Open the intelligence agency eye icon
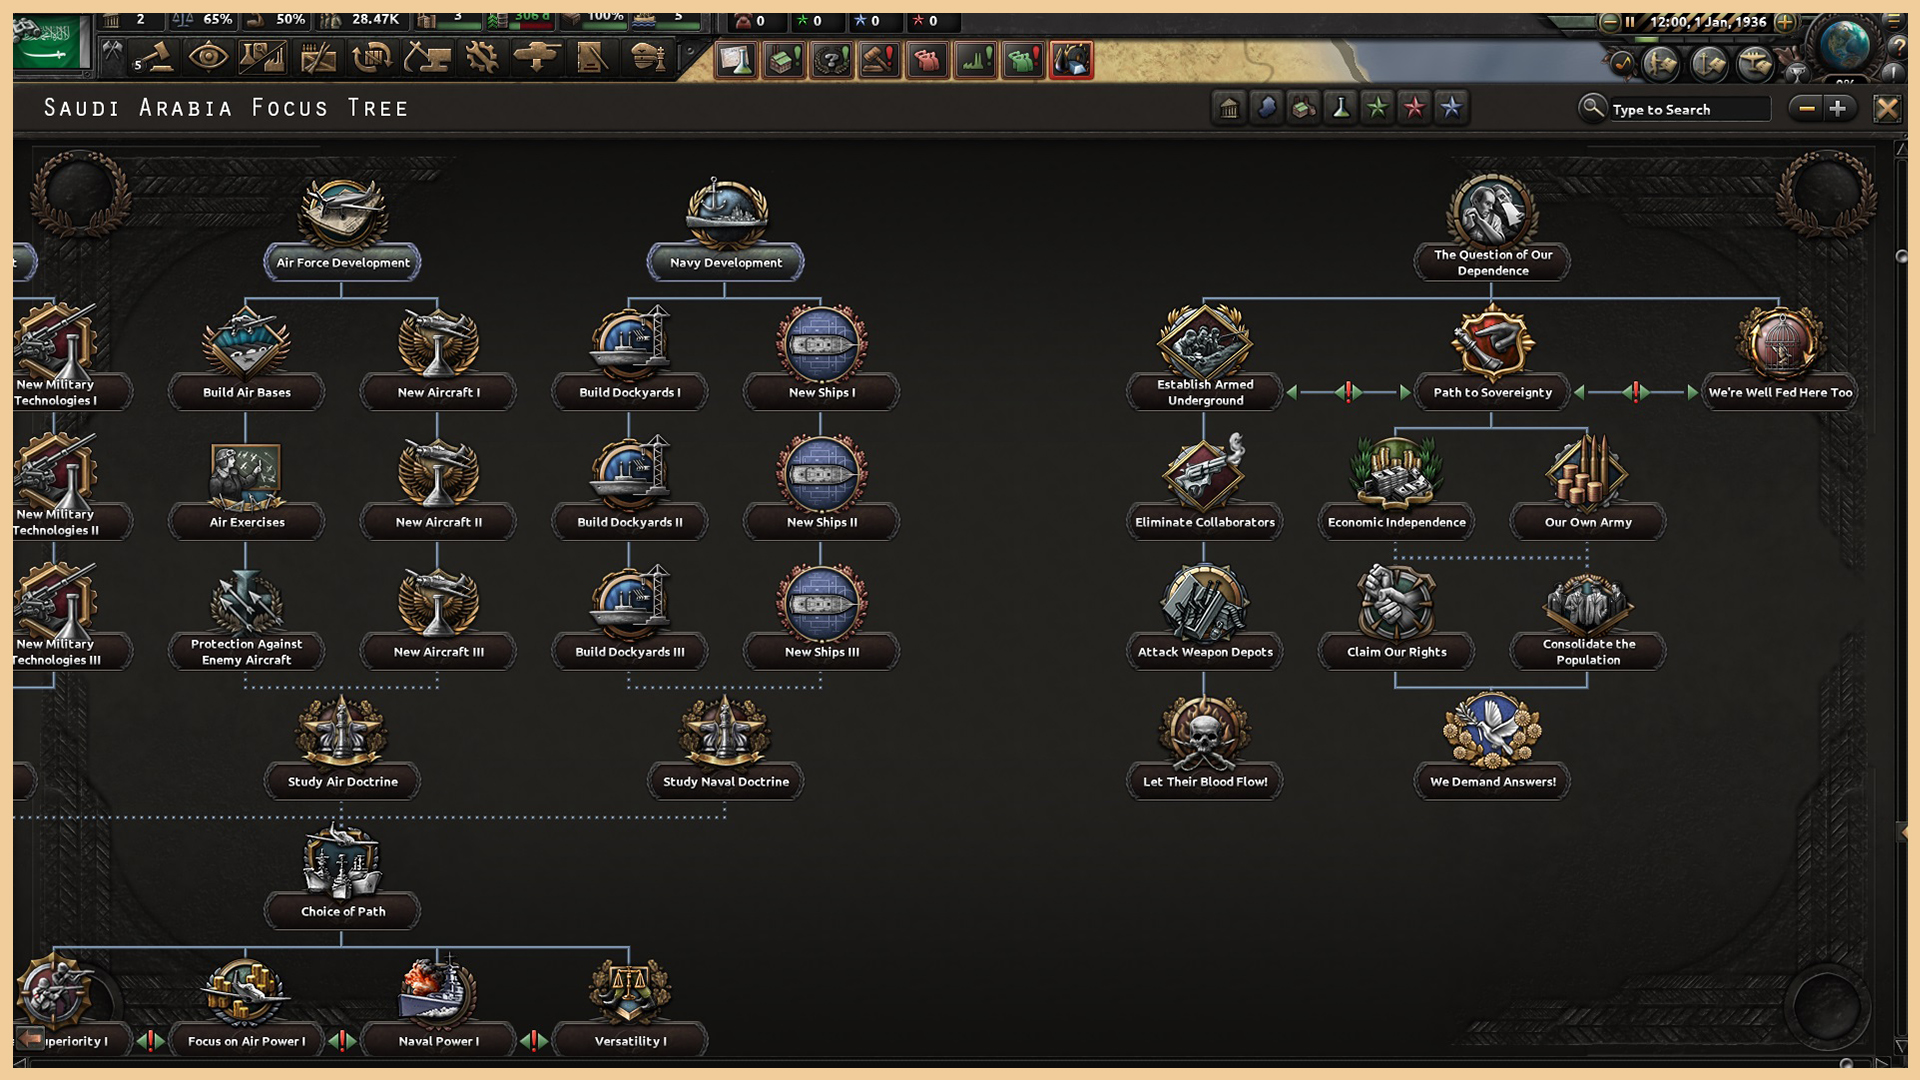Screen dimensions: 1920x1080 click(208, 57)
